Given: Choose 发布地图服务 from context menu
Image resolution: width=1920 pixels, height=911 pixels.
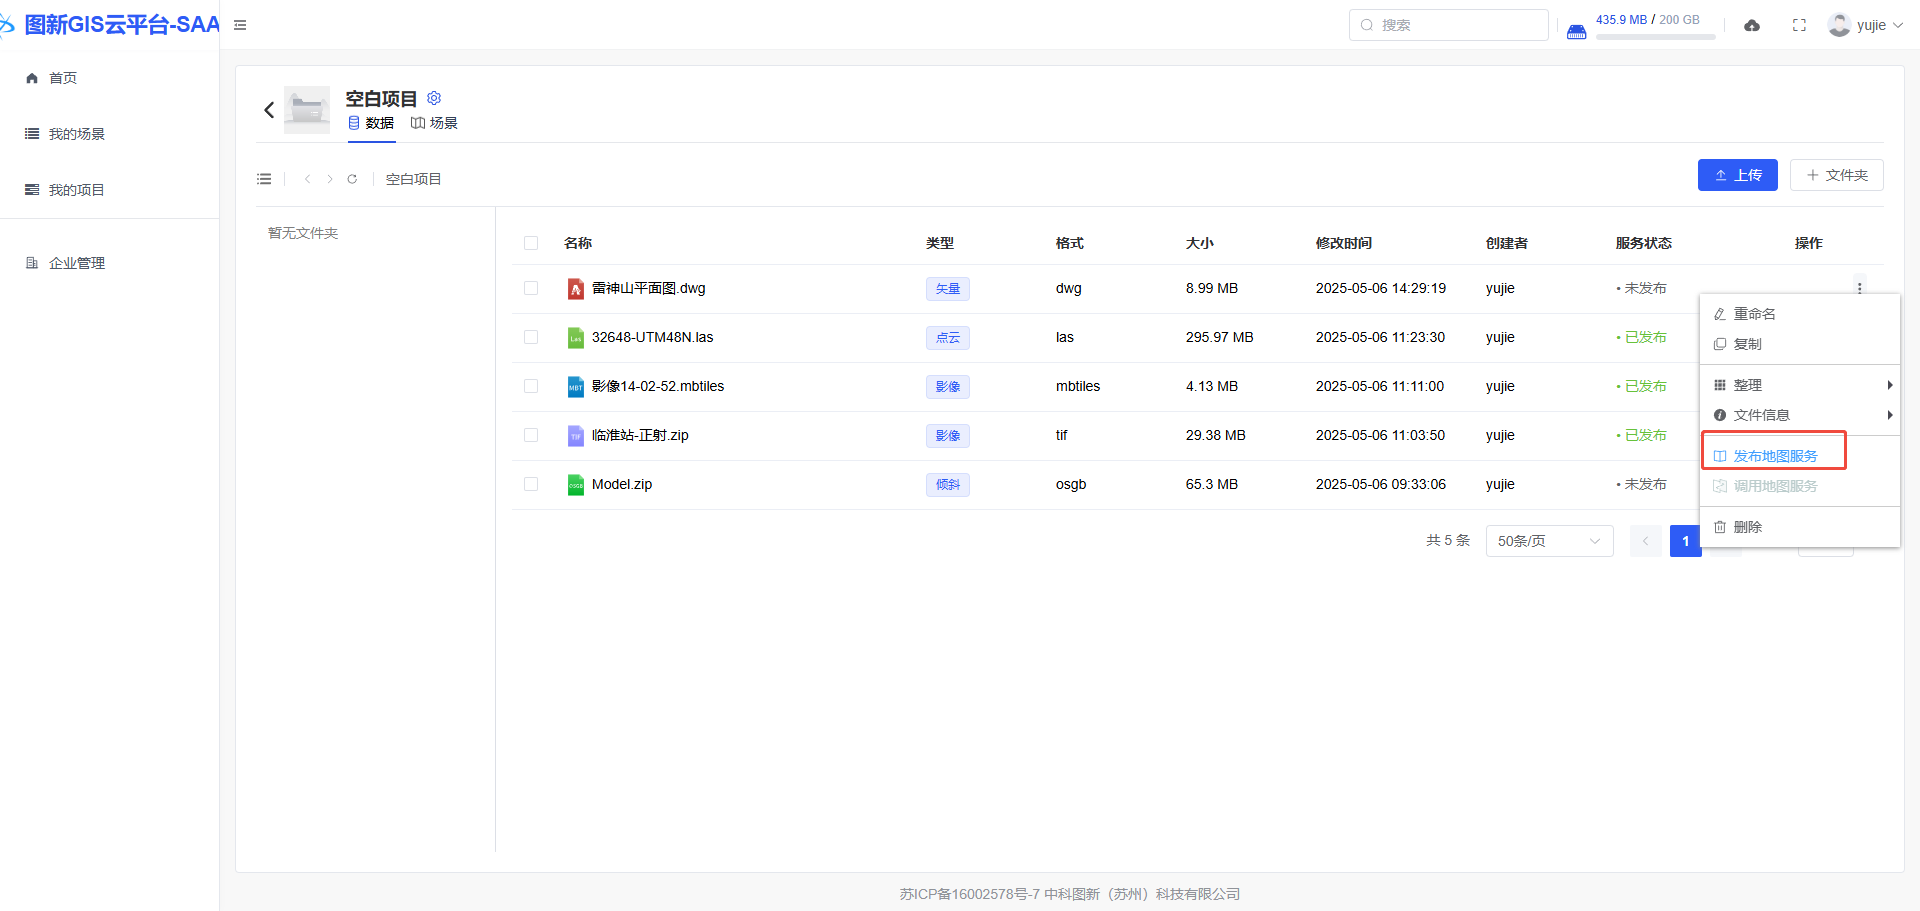Looking at the screenshot, I should pyautogui.click(x=1774, y=456).
